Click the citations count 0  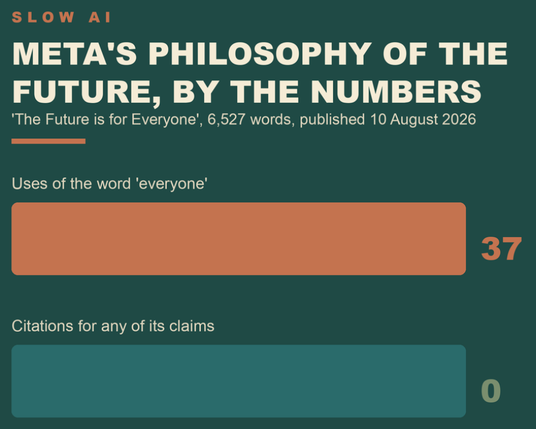491,391
